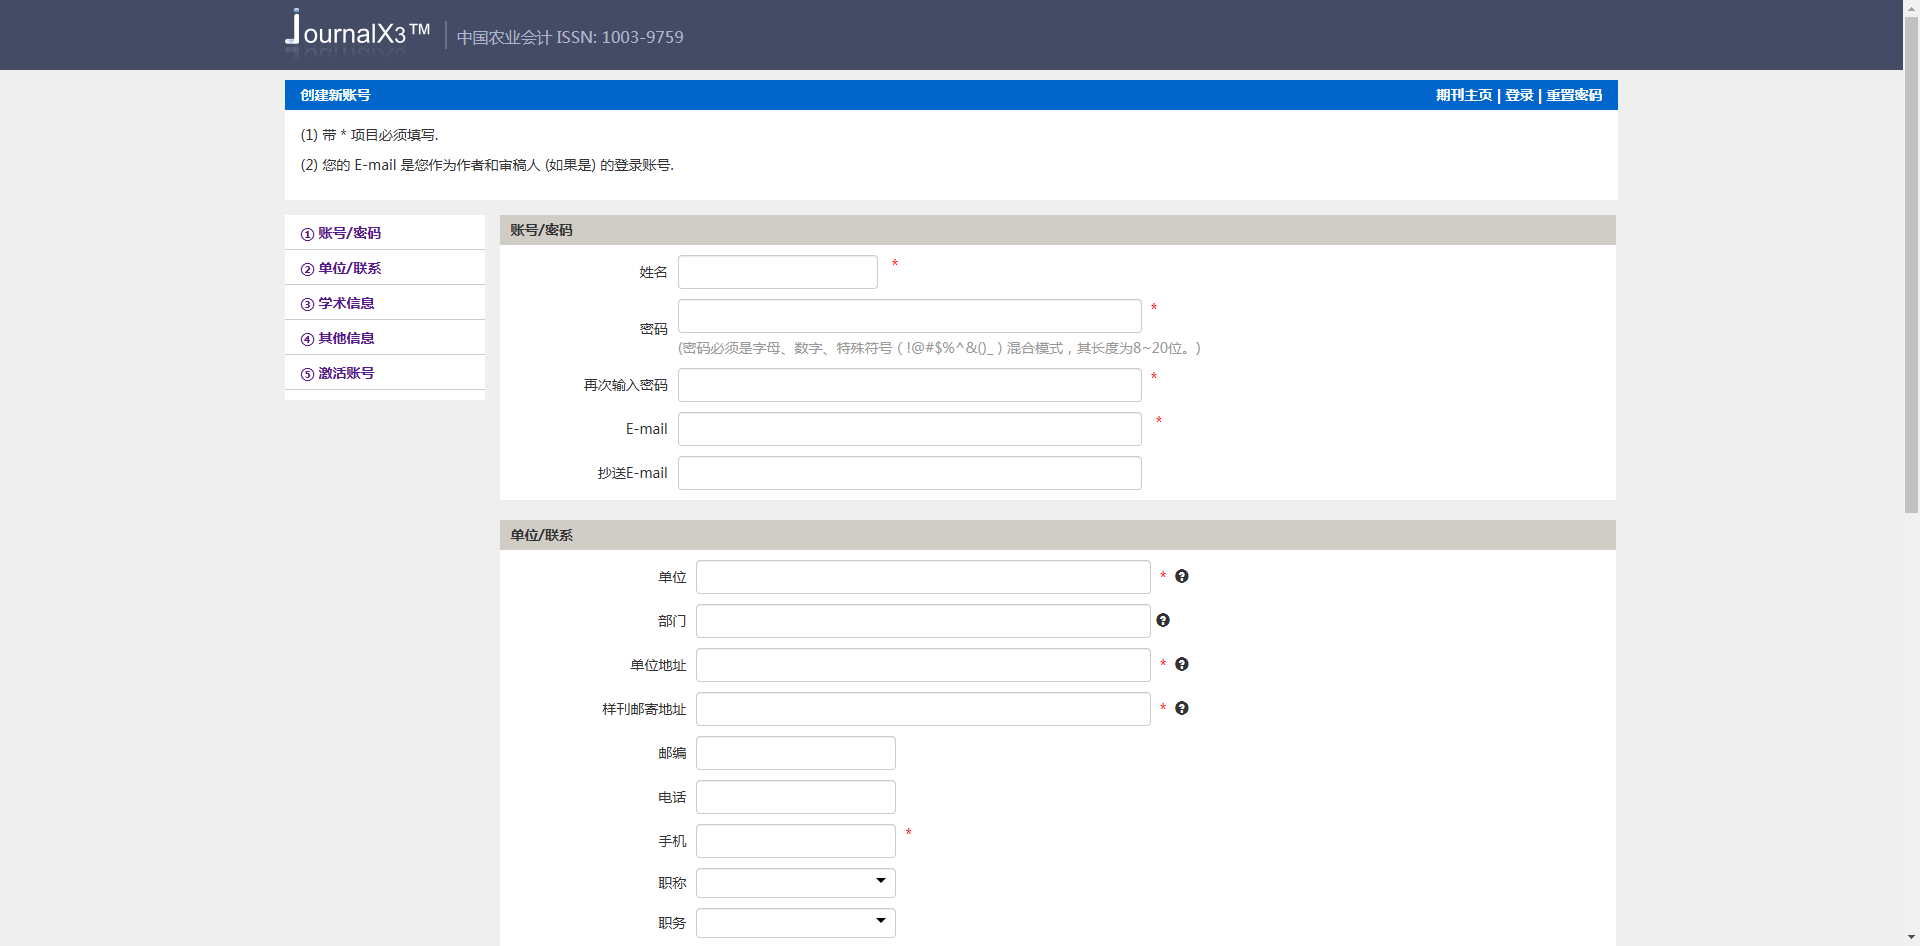Open the 期刊主页 link
This screenshot has width=1920, height=946.
1463,95
